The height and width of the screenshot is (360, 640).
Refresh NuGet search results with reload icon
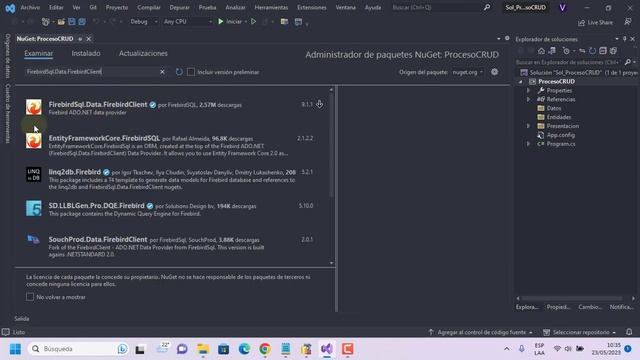(179, 72)
